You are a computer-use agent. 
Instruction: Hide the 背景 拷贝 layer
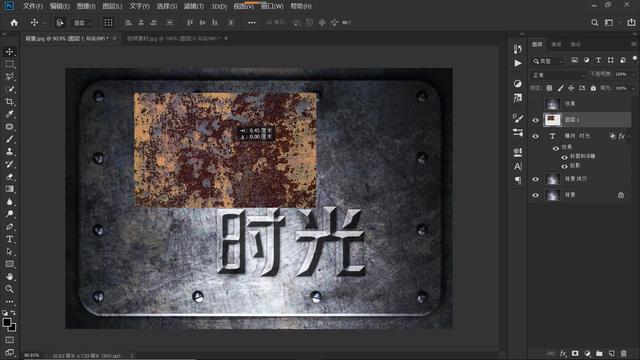click(536, 179)
